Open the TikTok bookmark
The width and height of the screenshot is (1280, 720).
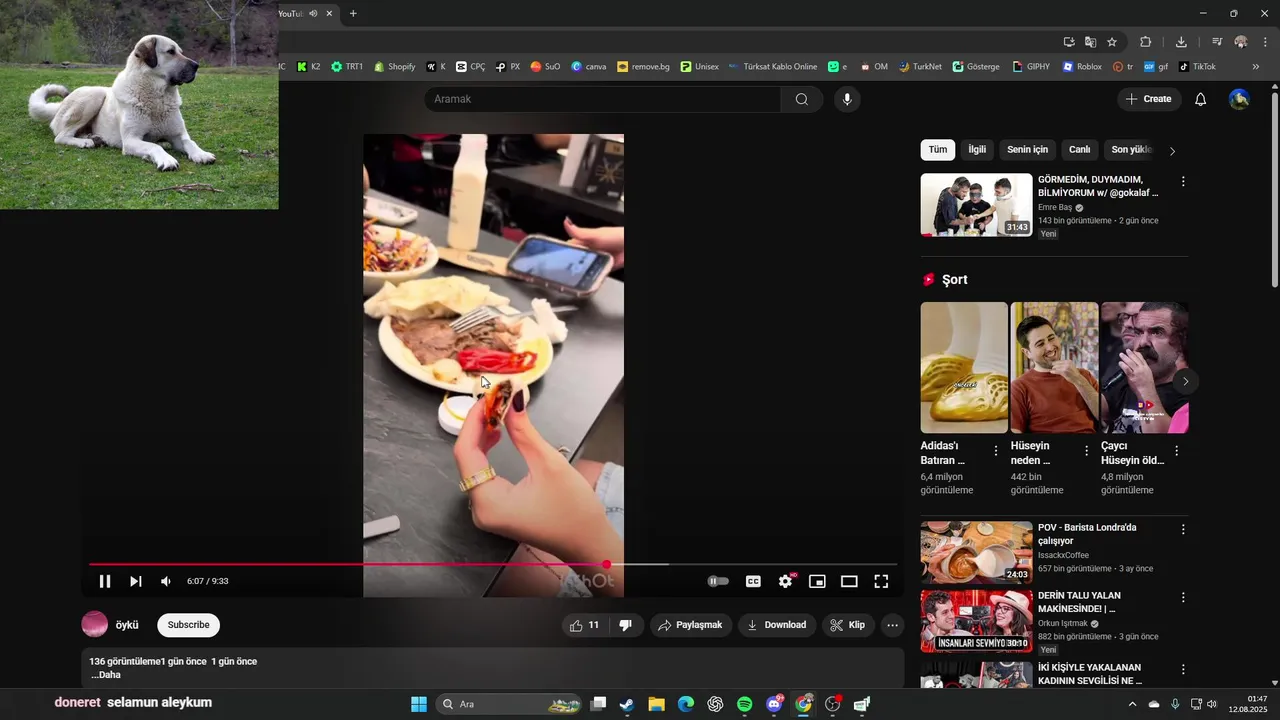(x=1197, y=67)
